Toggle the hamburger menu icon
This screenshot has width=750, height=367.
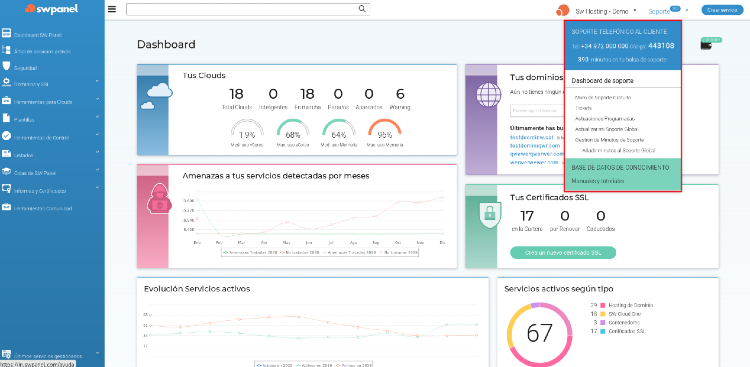click(112, 9)
